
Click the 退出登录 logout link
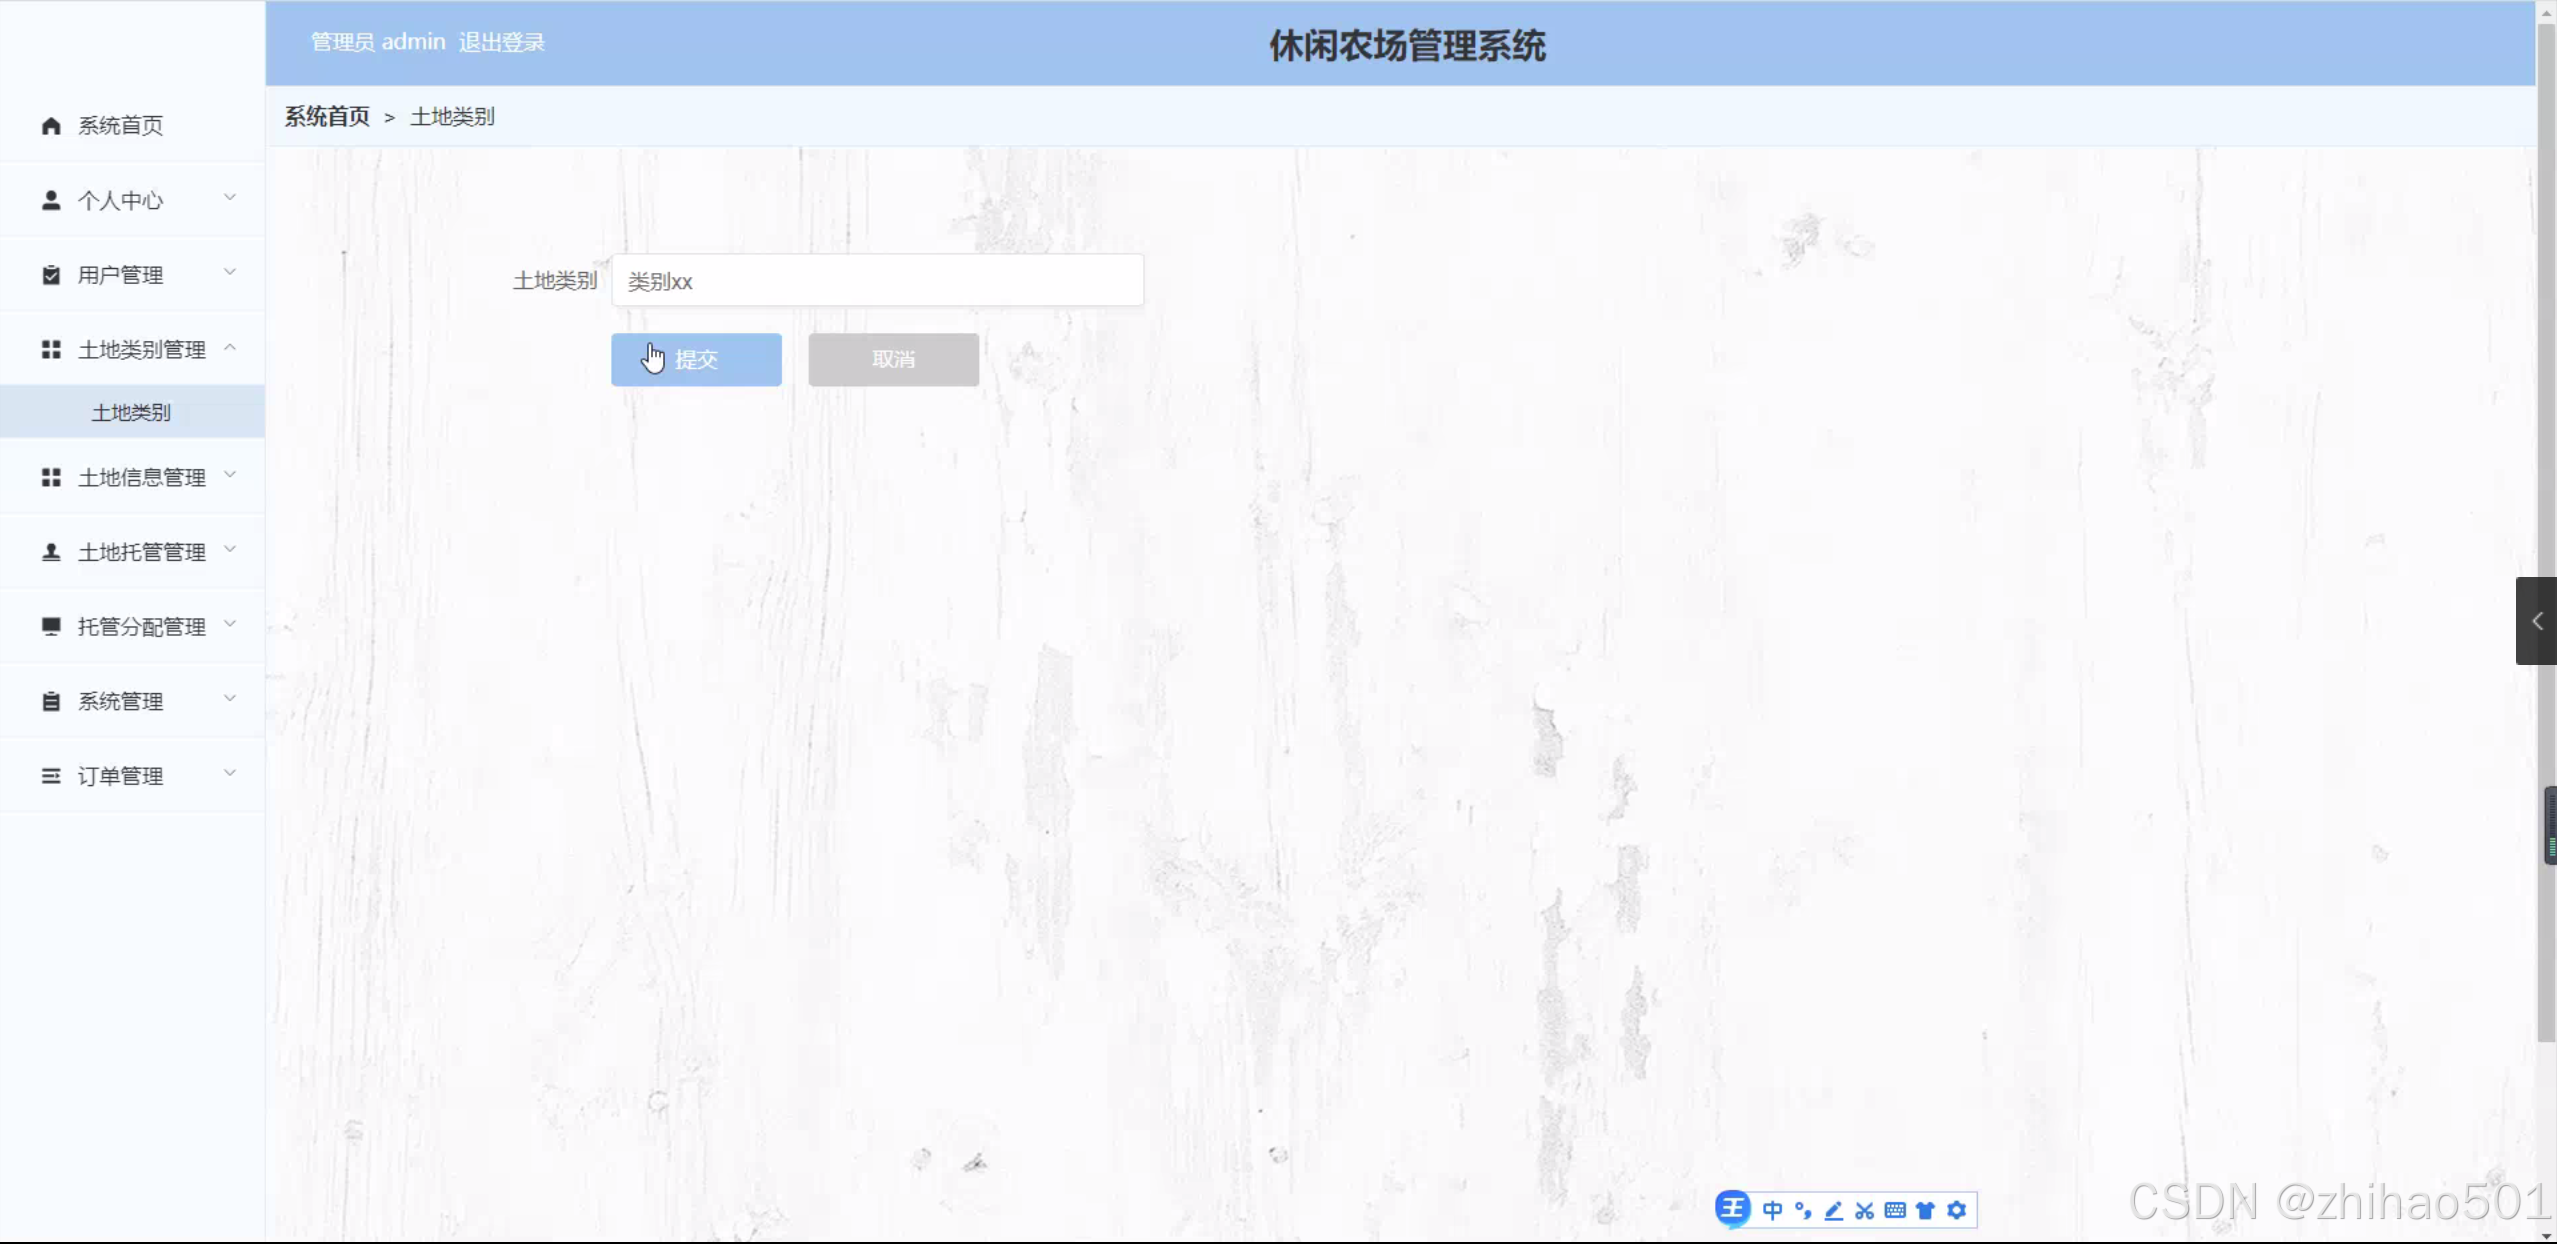tap(501, 41)
